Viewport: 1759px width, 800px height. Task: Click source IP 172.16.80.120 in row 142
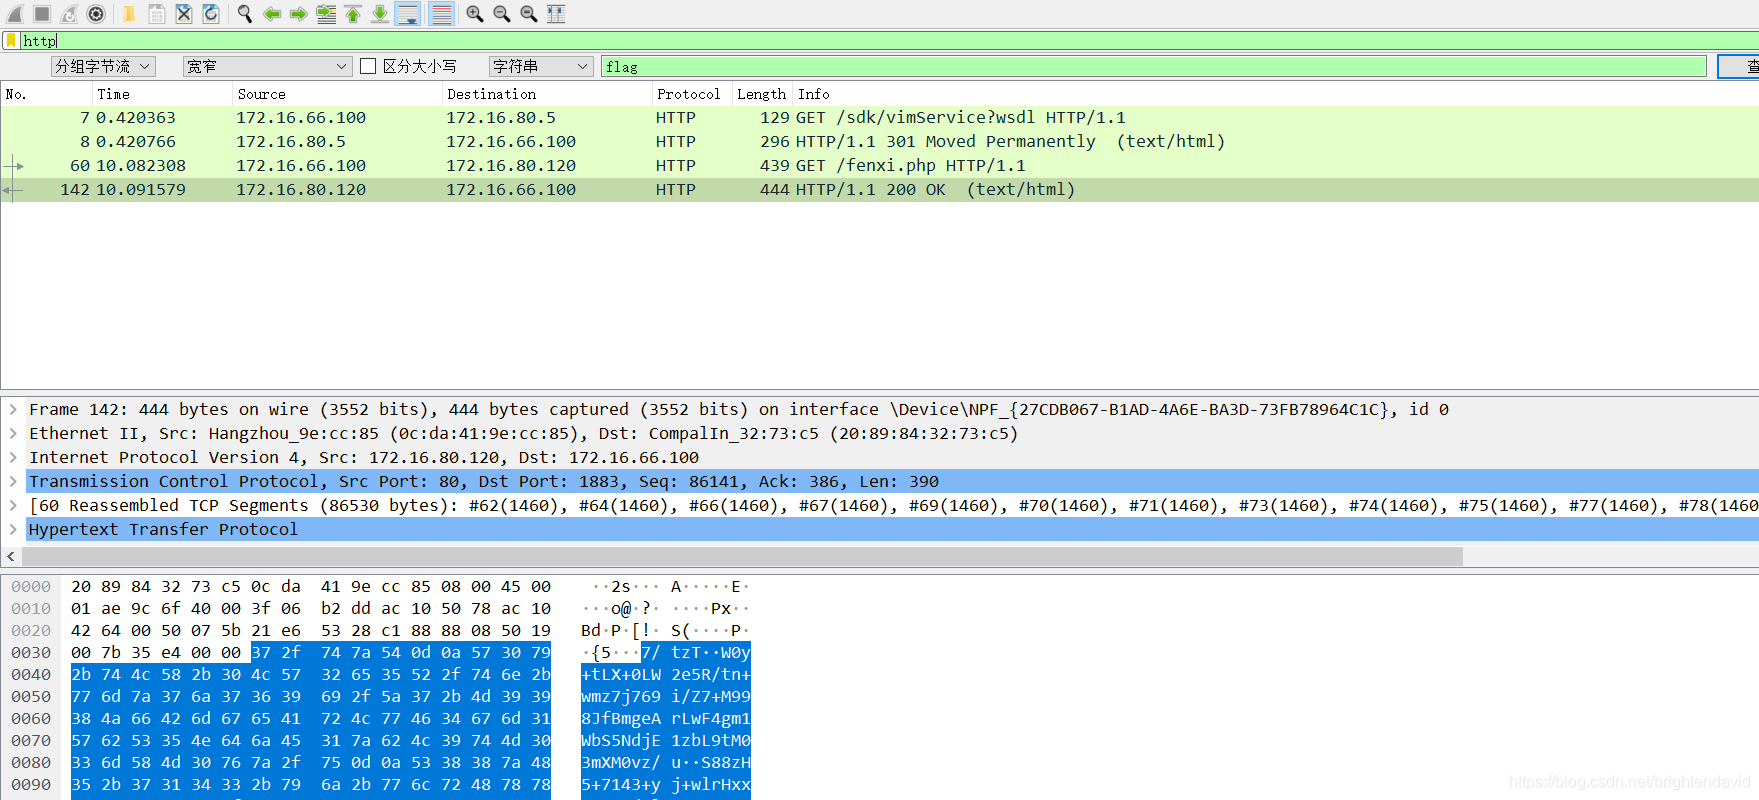pyautogui.click(x=301, y=190)
